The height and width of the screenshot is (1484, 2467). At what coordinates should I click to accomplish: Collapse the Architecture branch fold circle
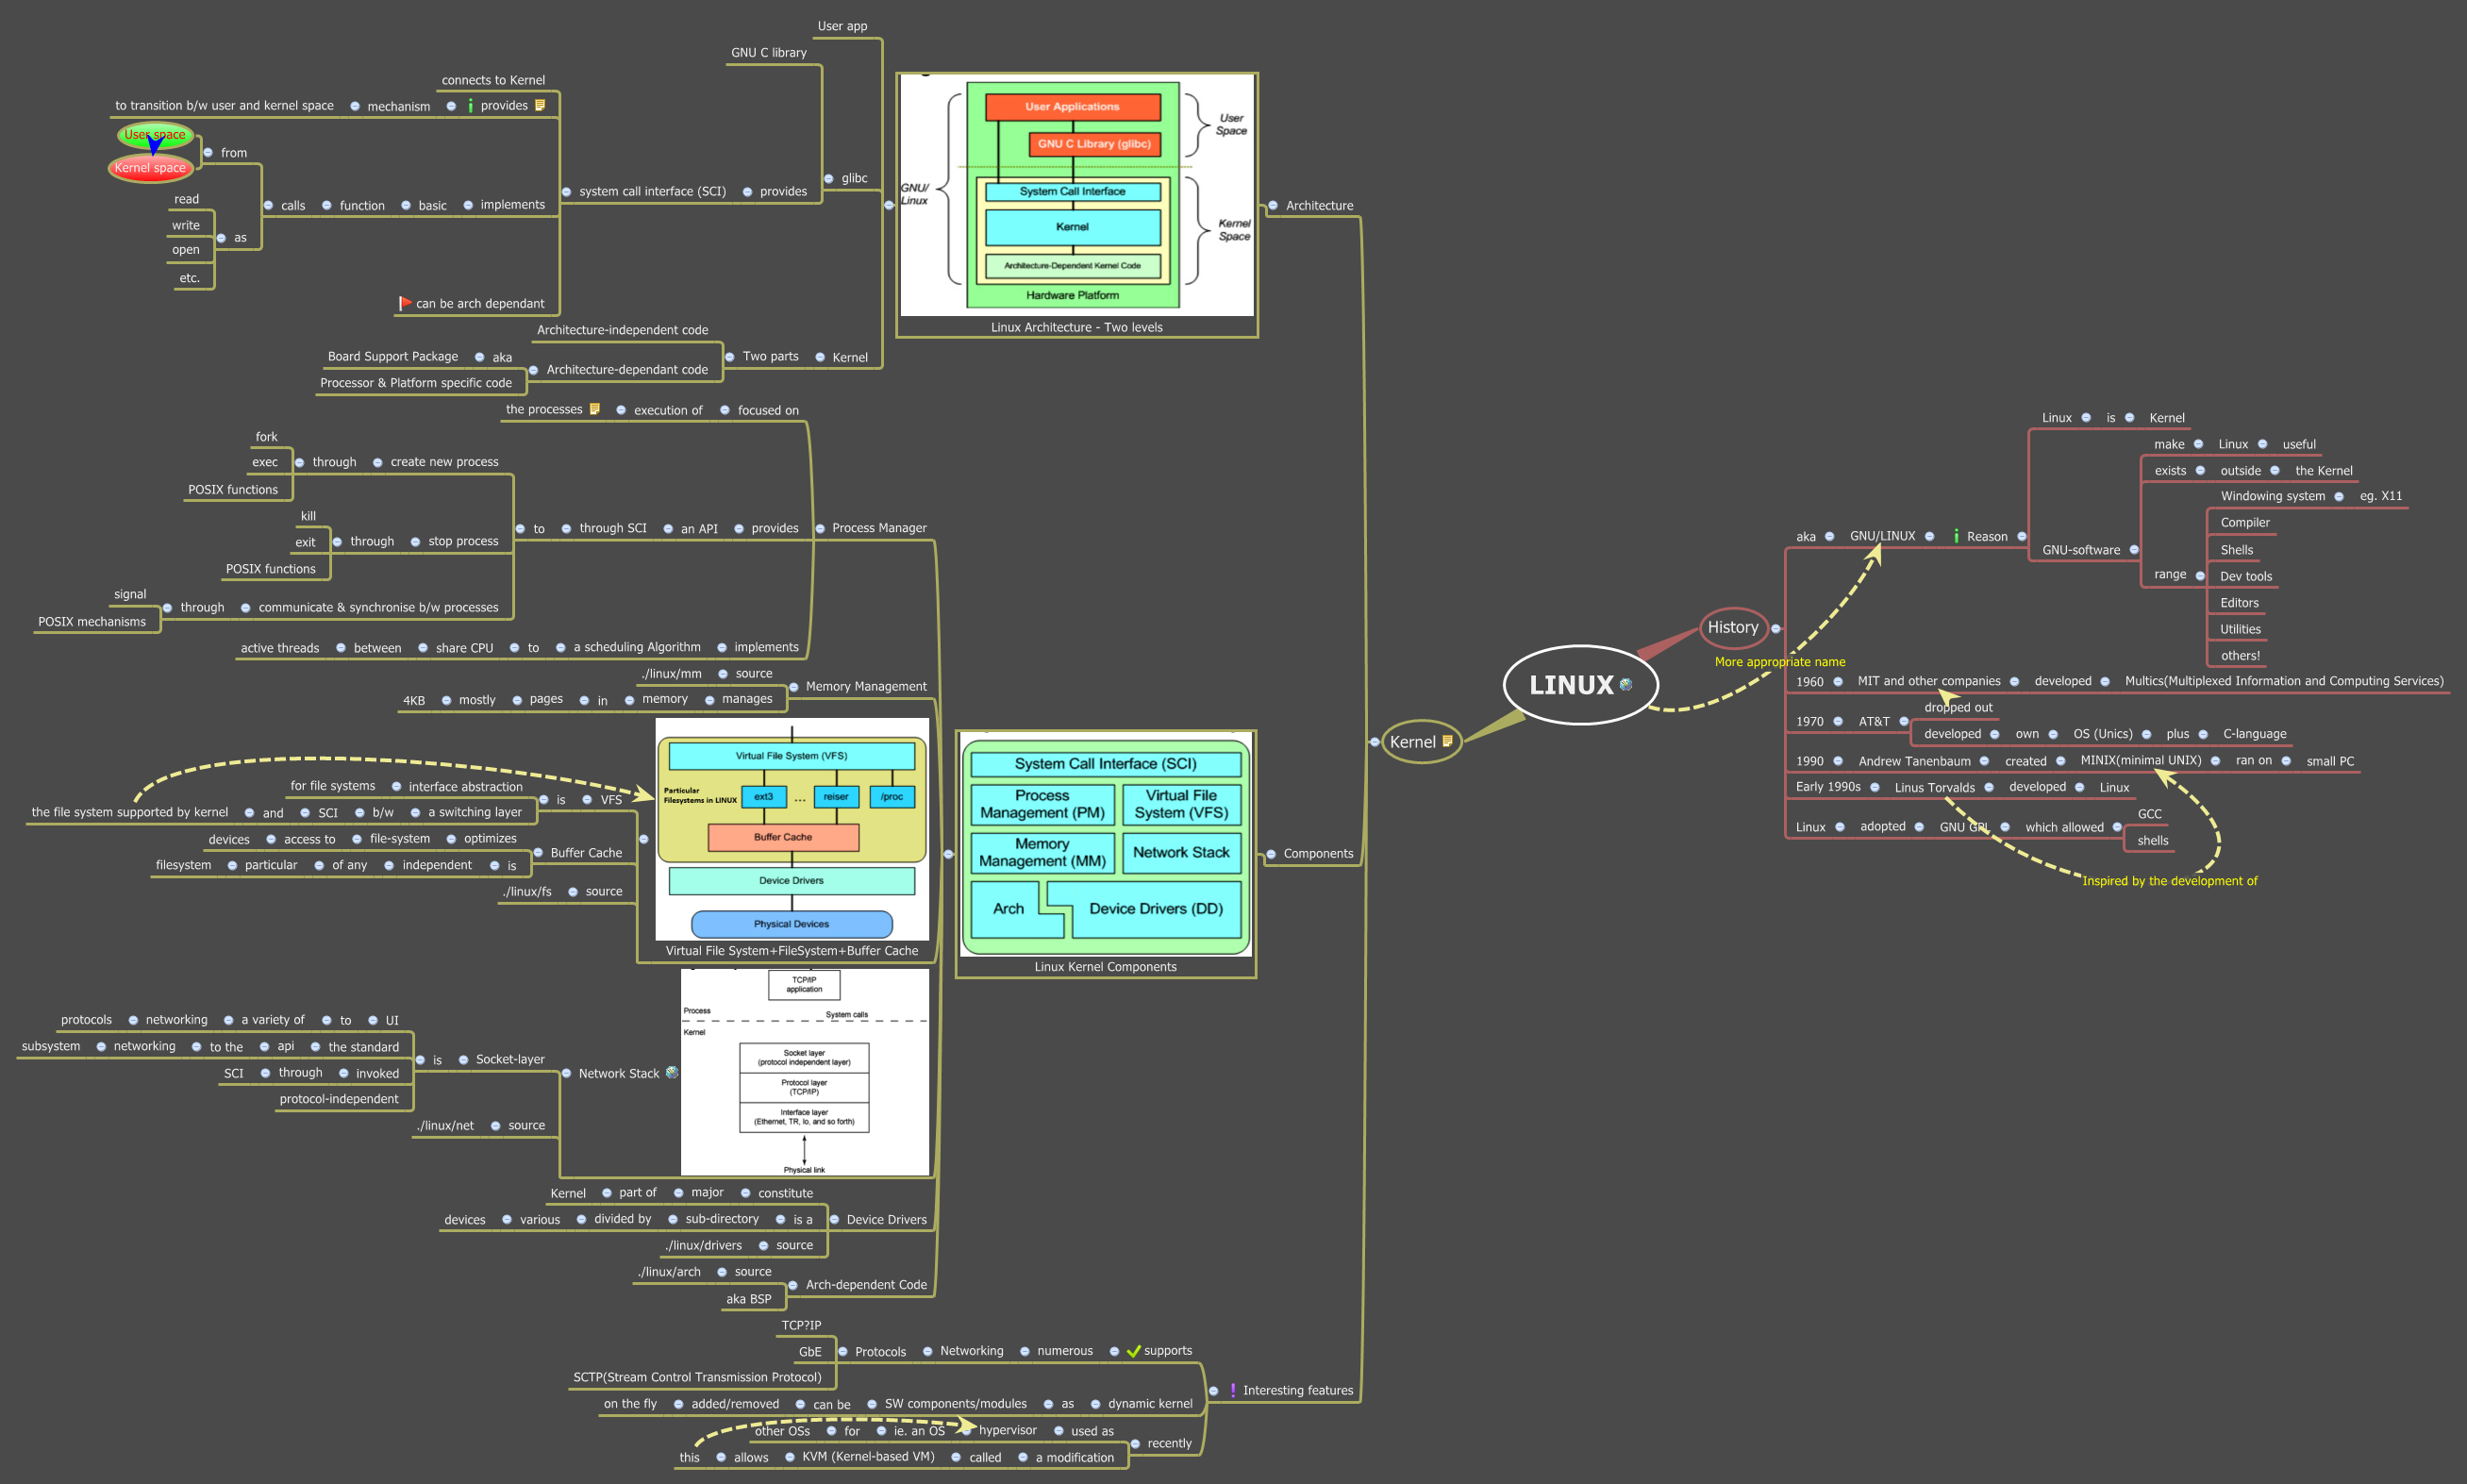1273,206
